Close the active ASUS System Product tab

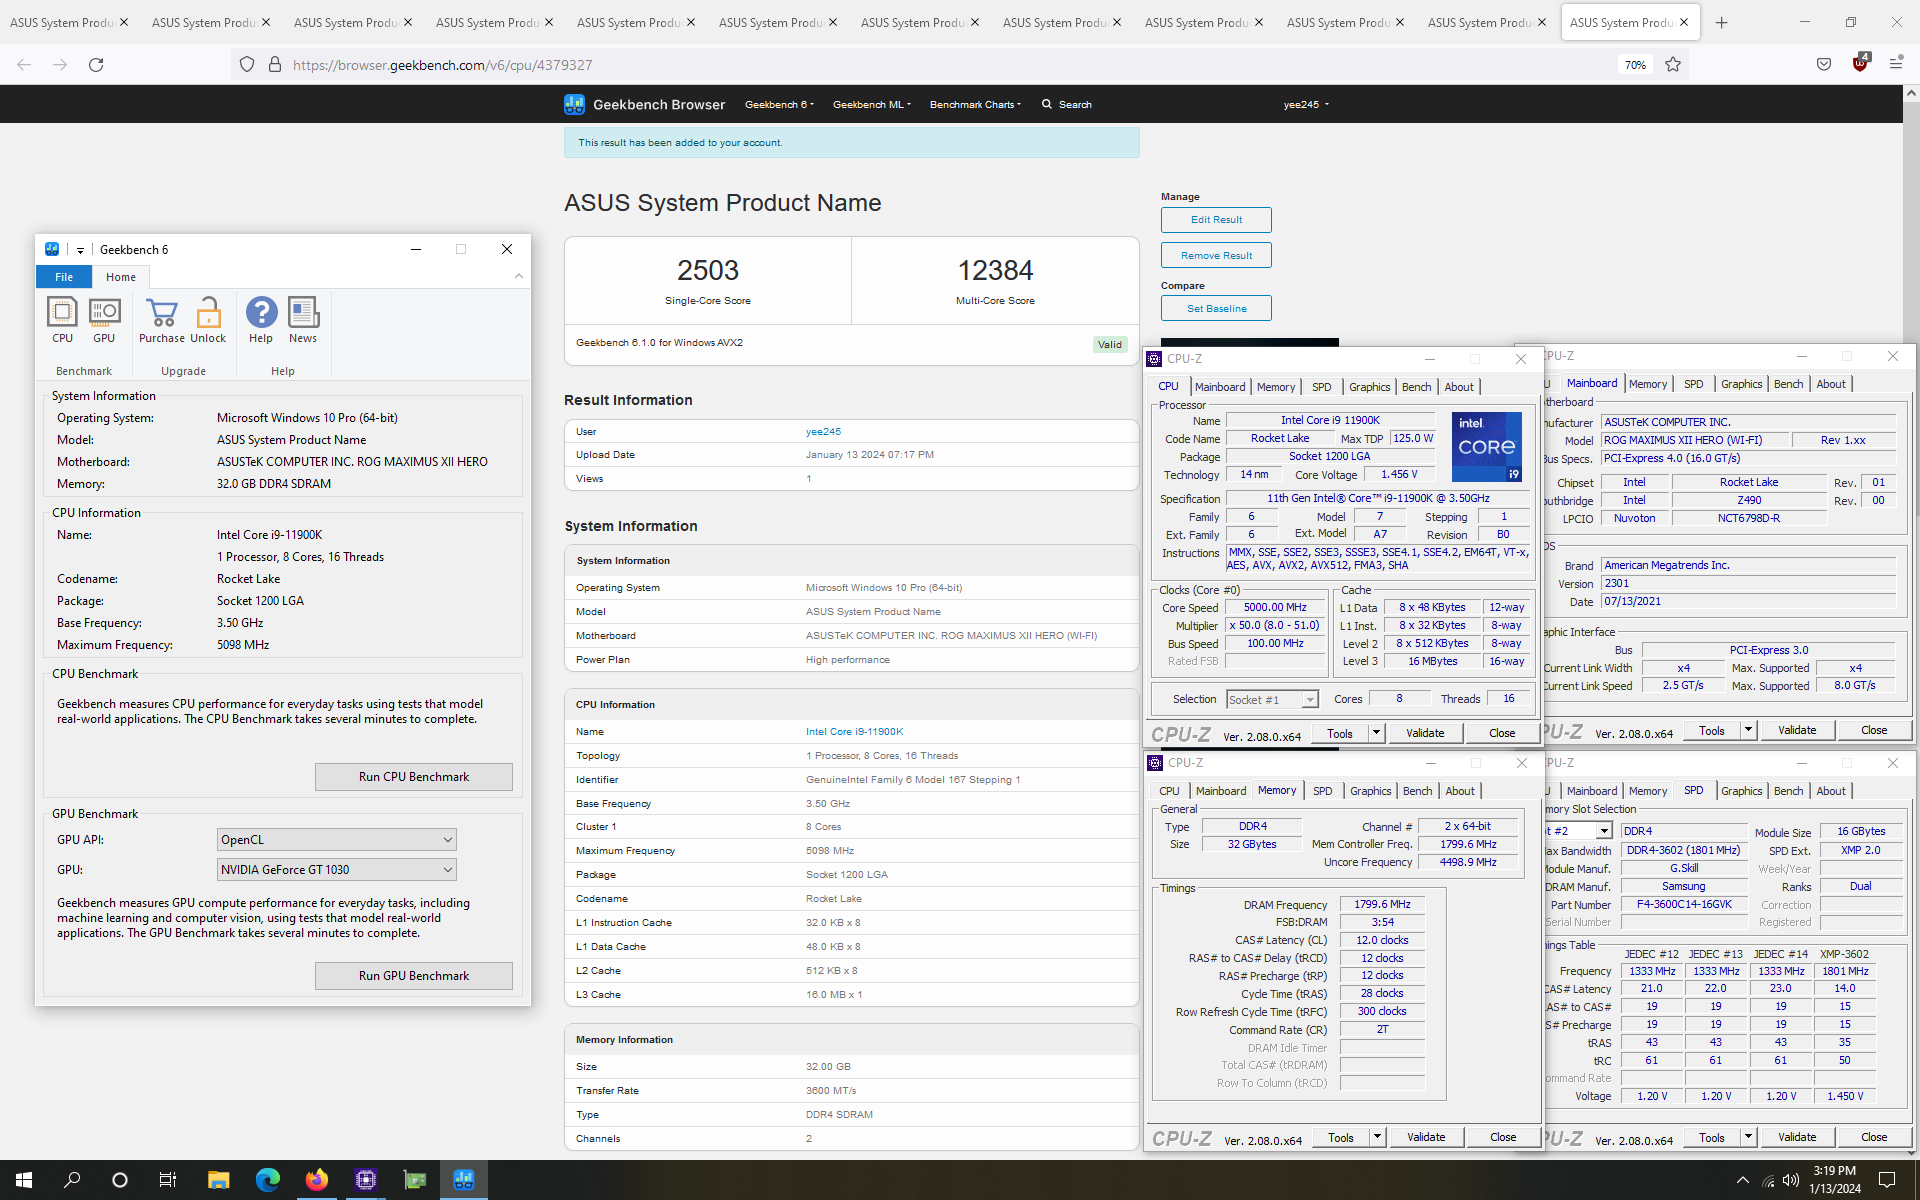point(1684,22)
